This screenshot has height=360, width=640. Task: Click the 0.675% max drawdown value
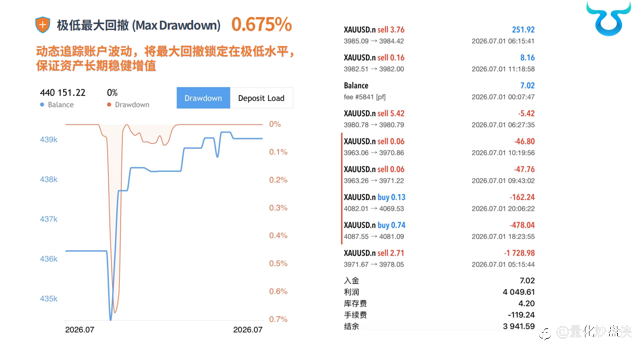click(262, 24)
